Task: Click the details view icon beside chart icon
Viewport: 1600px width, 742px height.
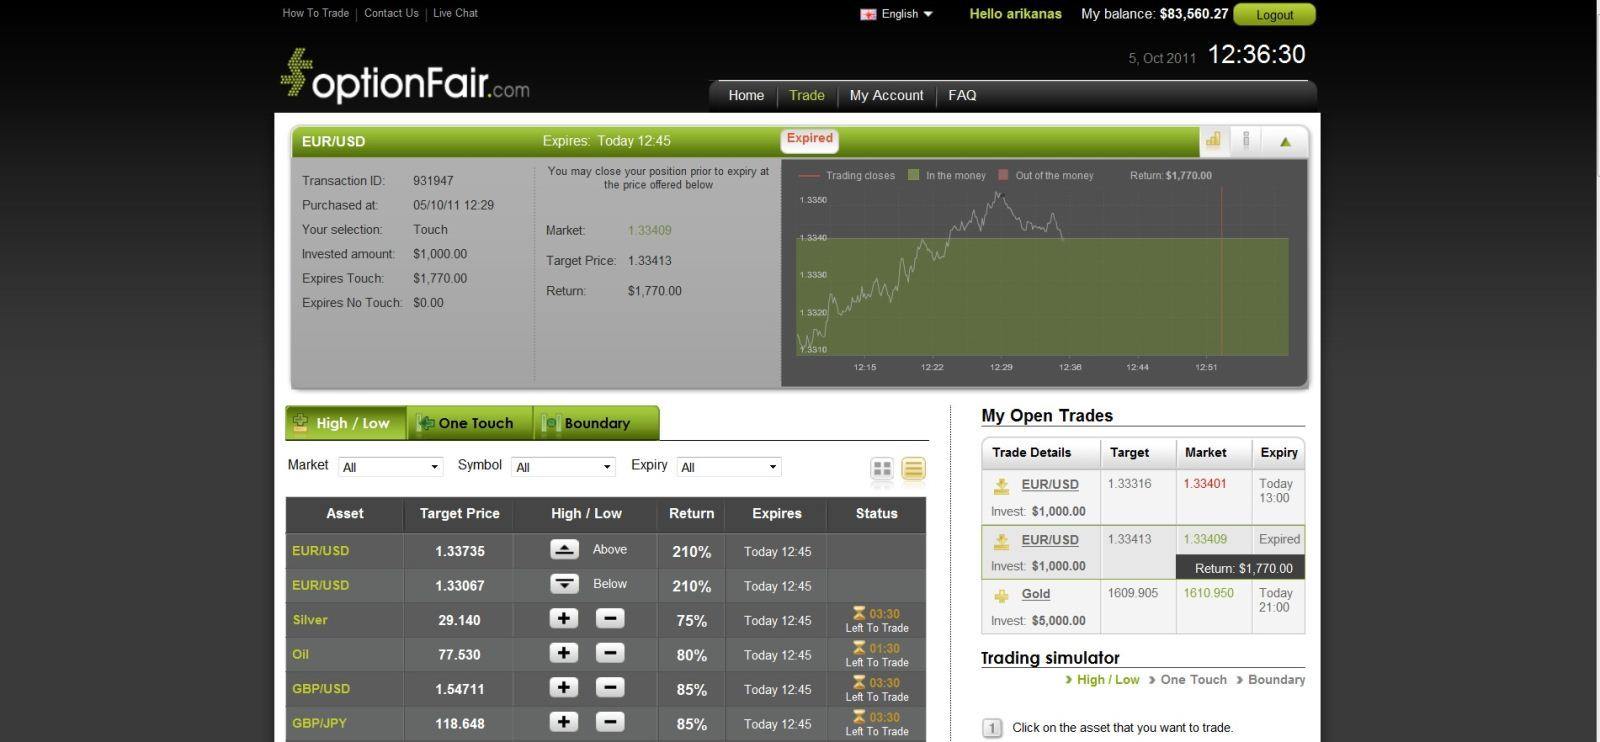Action: (1246, 141)
